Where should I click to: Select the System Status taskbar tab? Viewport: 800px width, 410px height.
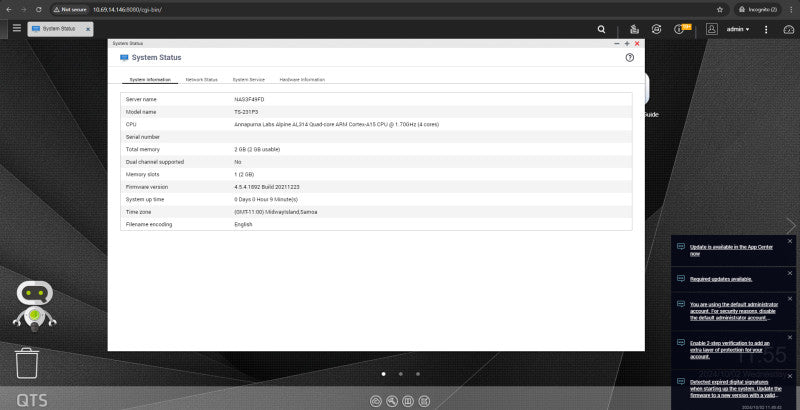tap(60, 29)
